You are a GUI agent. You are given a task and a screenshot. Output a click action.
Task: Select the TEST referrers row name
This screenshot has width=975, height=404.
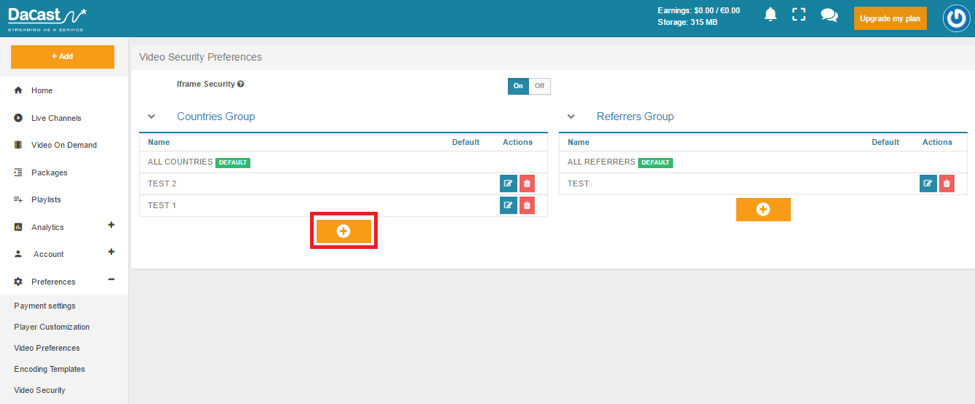click(578, 184)
